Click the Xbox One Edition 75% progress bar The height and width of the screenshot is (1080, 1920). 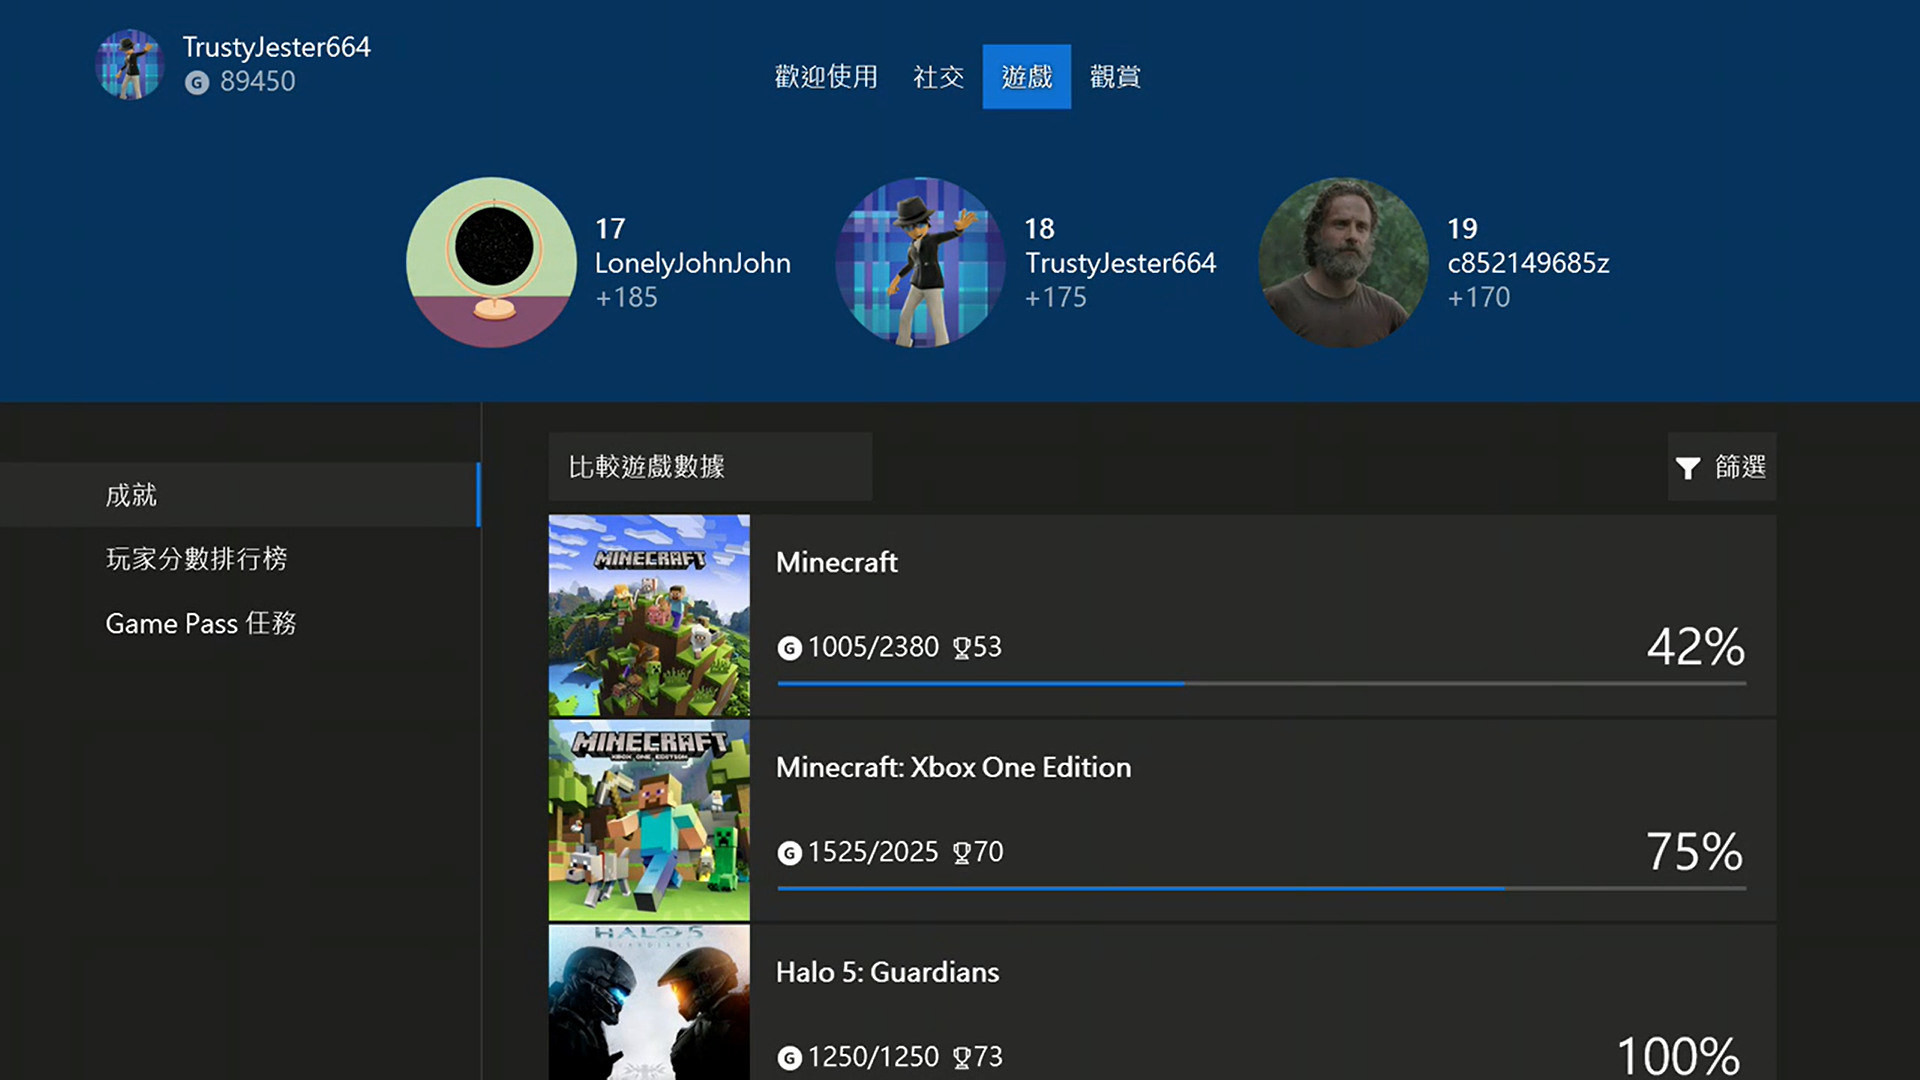(x=1262, y=888)
